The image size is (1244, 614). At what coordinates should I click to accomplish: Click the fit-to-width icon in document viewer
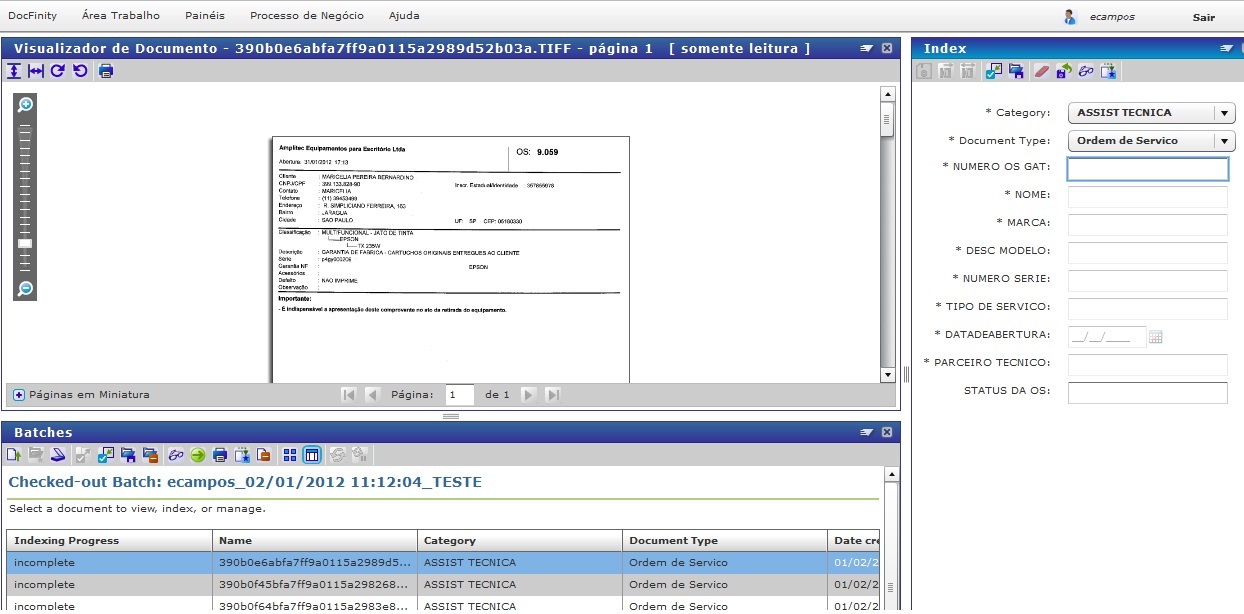[36, 71]
